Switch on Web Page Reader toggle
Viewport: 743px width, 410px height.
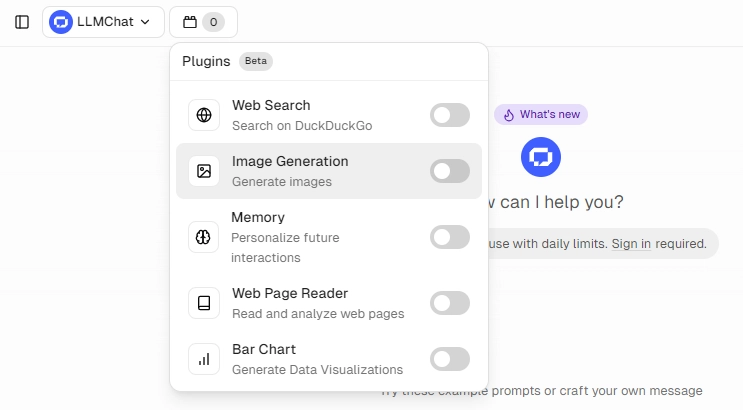(x=450, y=303)
